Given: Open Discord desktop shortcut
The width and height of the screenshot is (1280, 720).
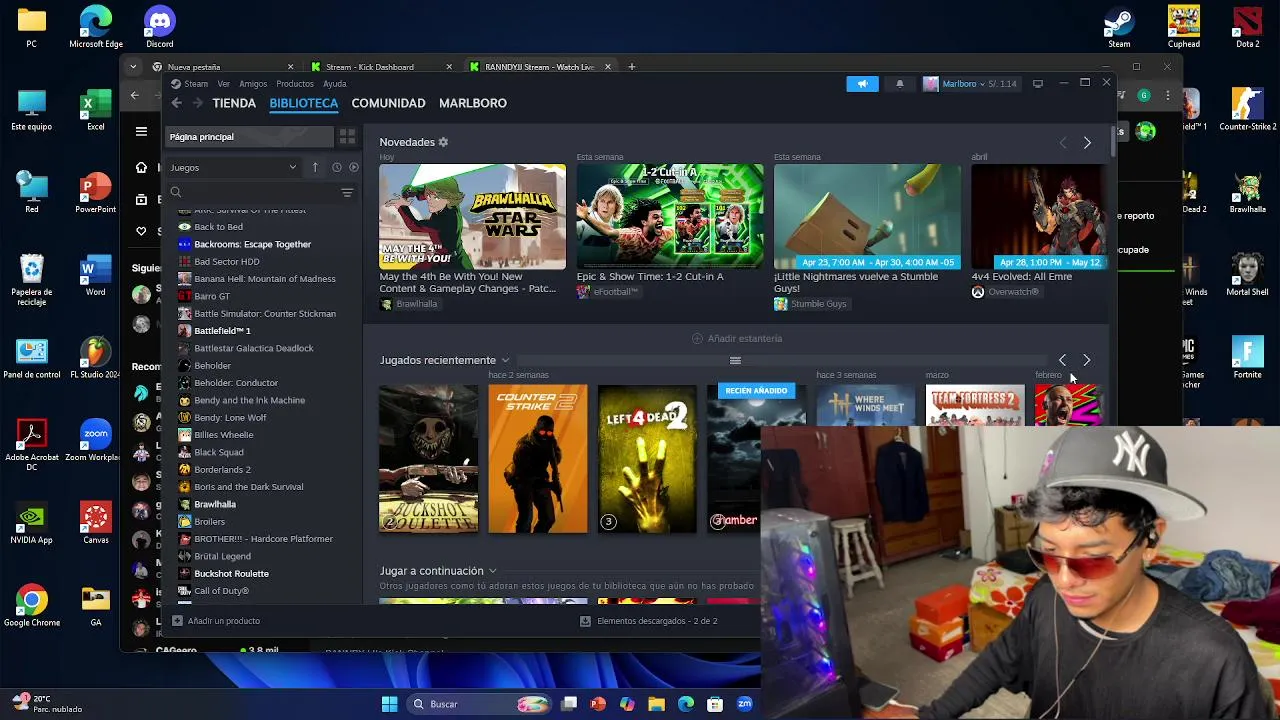Looking at the screenshot, I should (x=160, y=27).
